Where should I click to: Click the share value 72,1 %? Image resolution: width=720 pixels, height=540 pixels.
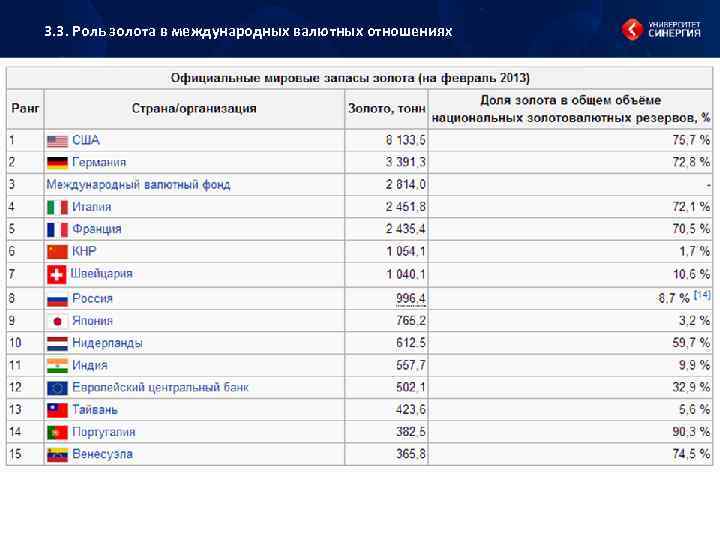click(691, 207)
